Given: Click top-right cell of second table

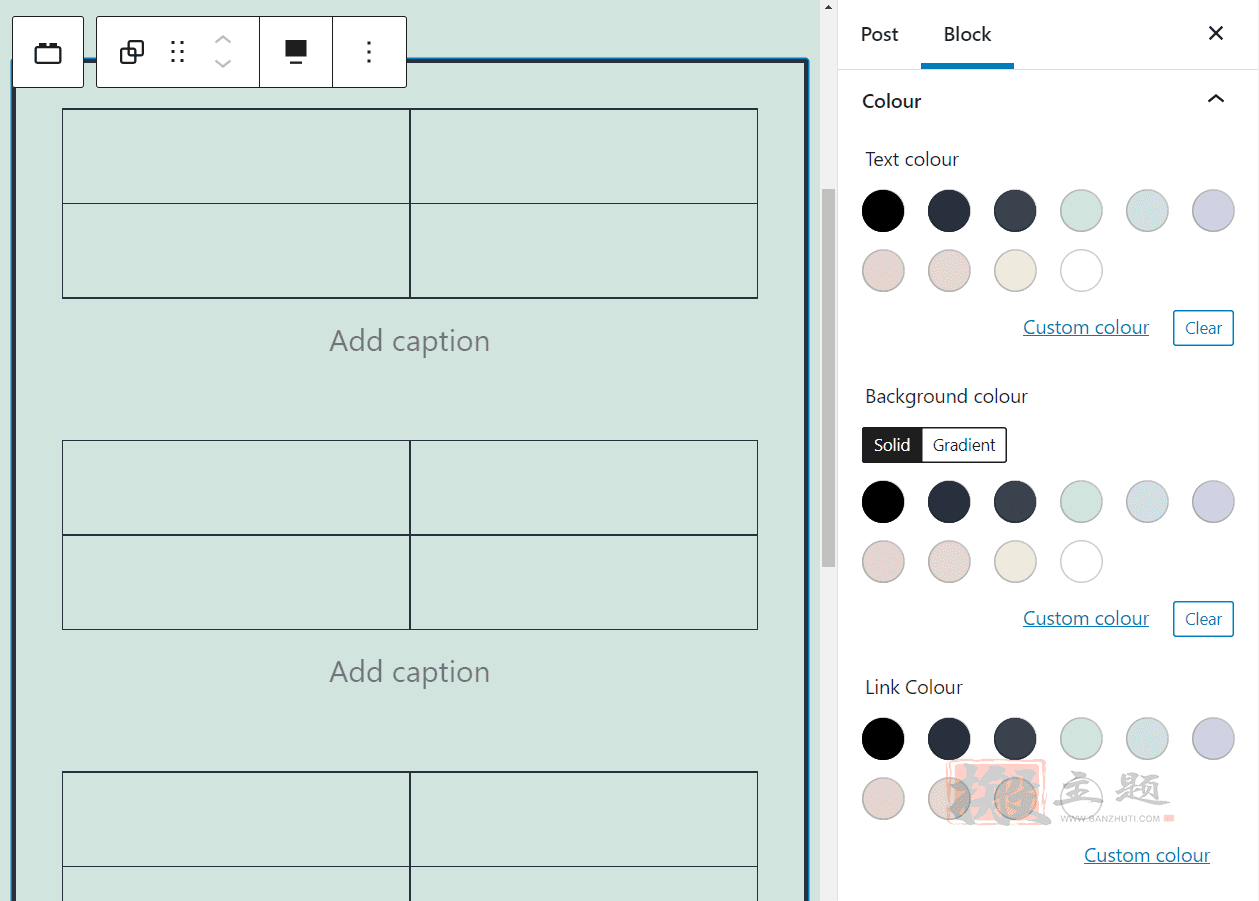Looking at the screenshot, I should (x=584, y=487).
